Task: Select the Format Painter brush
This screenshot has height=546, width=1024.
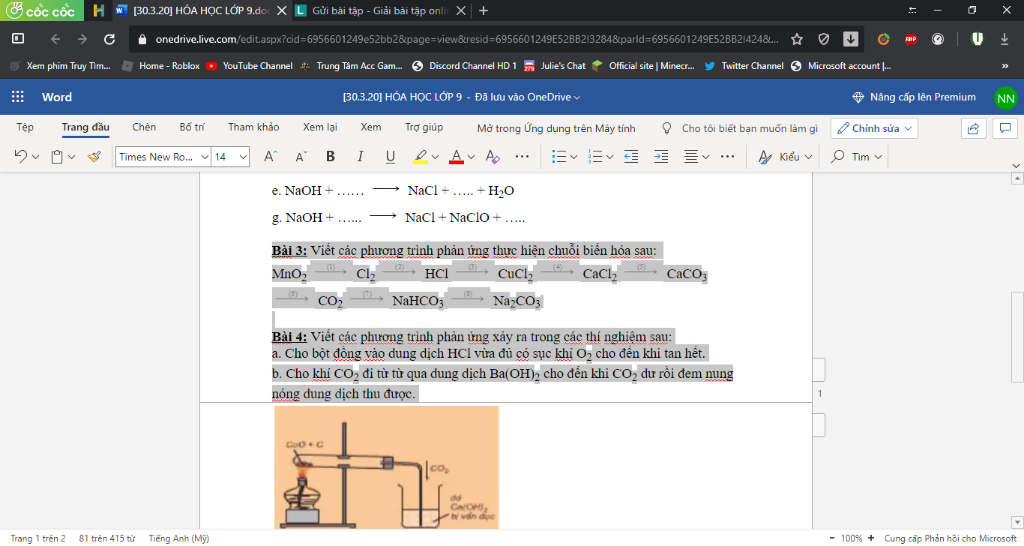Action: pyautogui.click(x=94, y=157)
